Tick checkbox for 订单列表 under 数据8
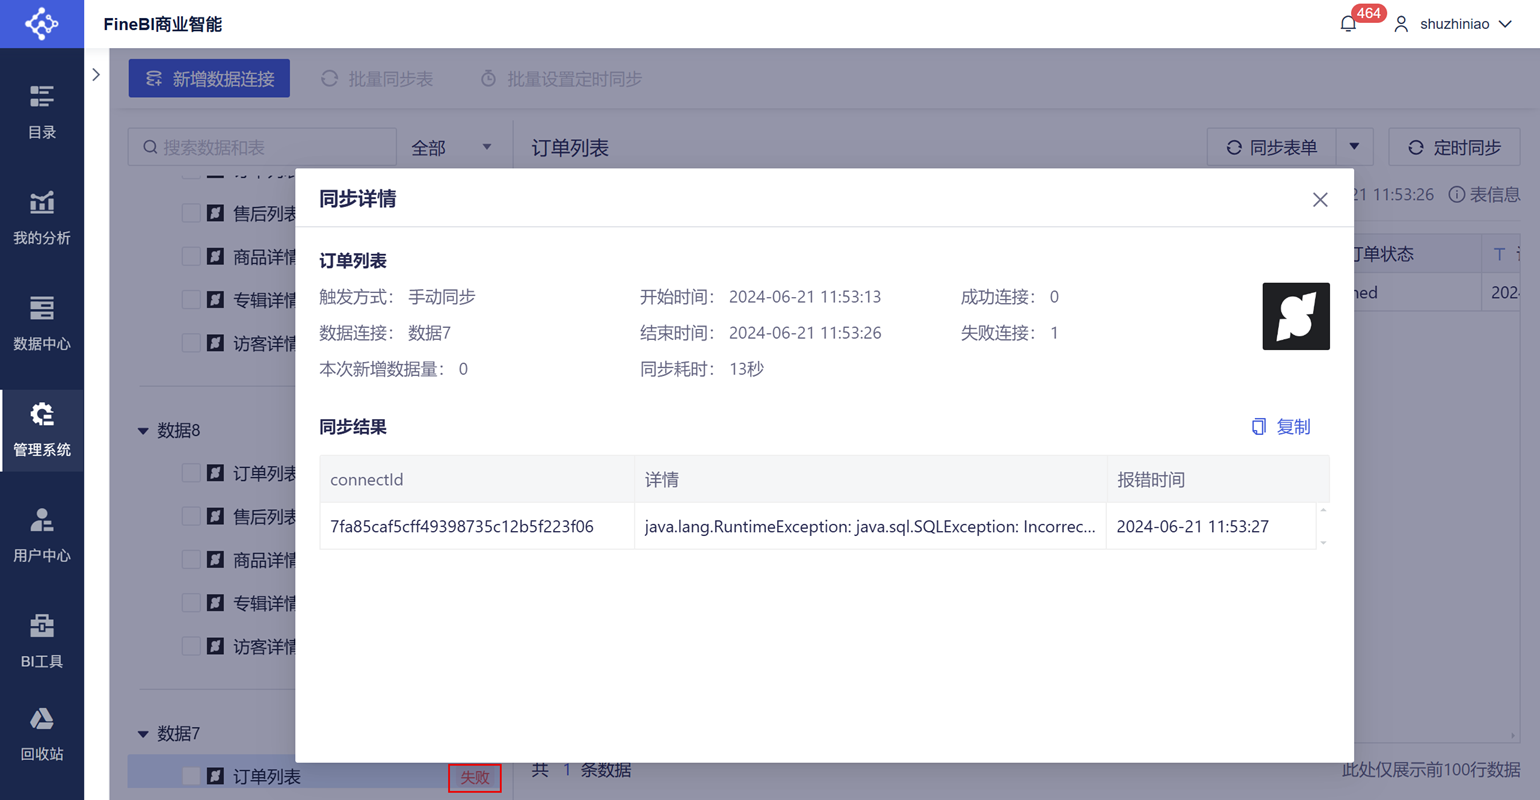1540x800 pixels. [191, 473]
